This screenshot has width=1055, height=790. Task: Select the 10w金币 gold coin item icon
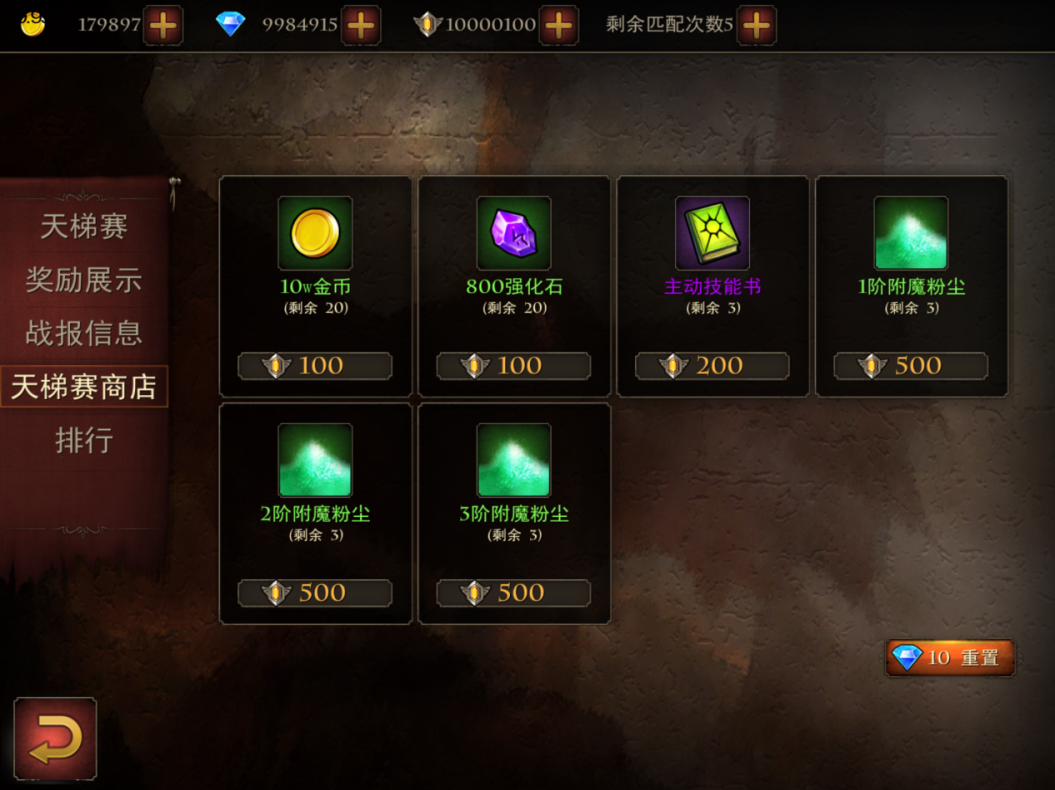(315, 233)
